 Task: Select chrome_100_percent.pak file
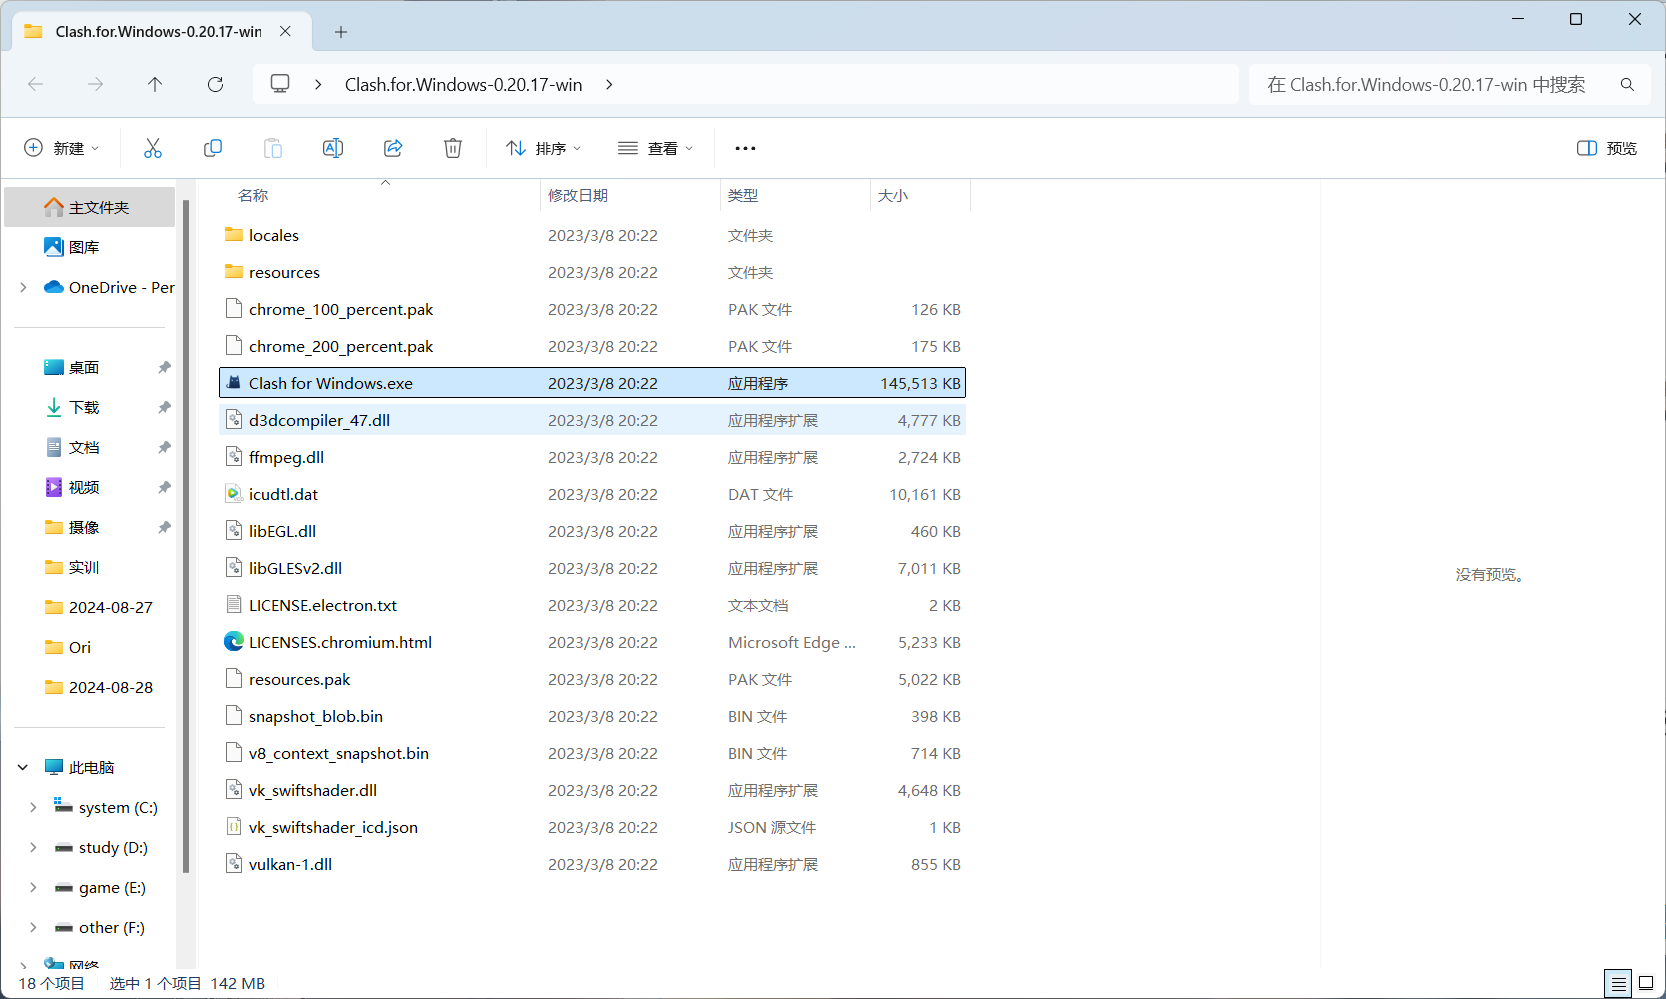592,309
